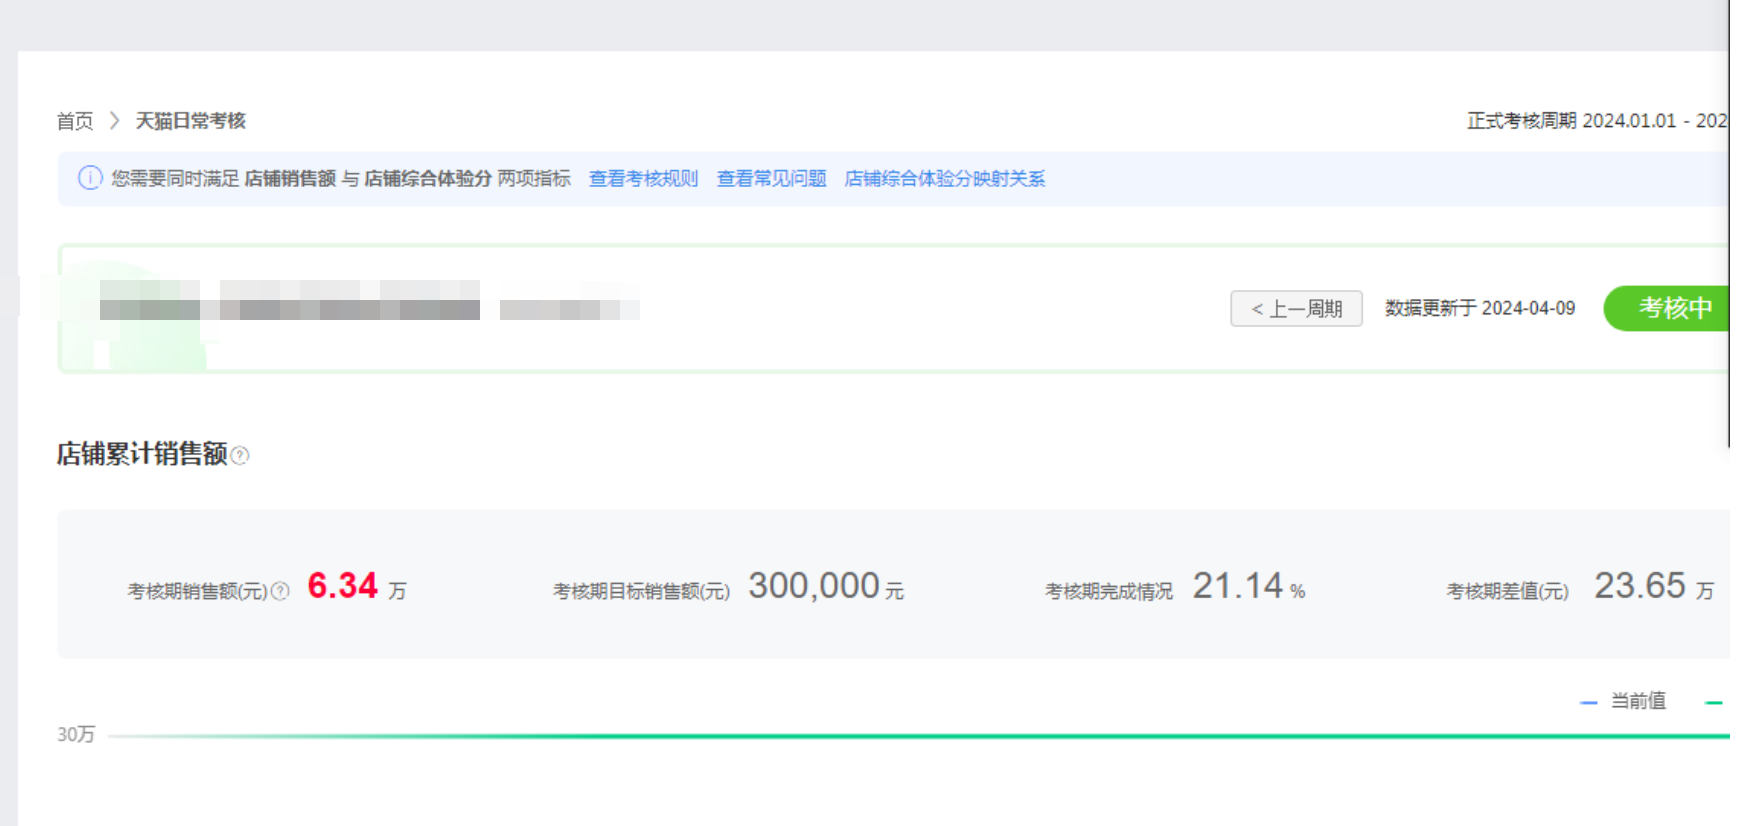
Task: Click help icon beside 店铺累计销售额 heading
Action: click(240, 456)
